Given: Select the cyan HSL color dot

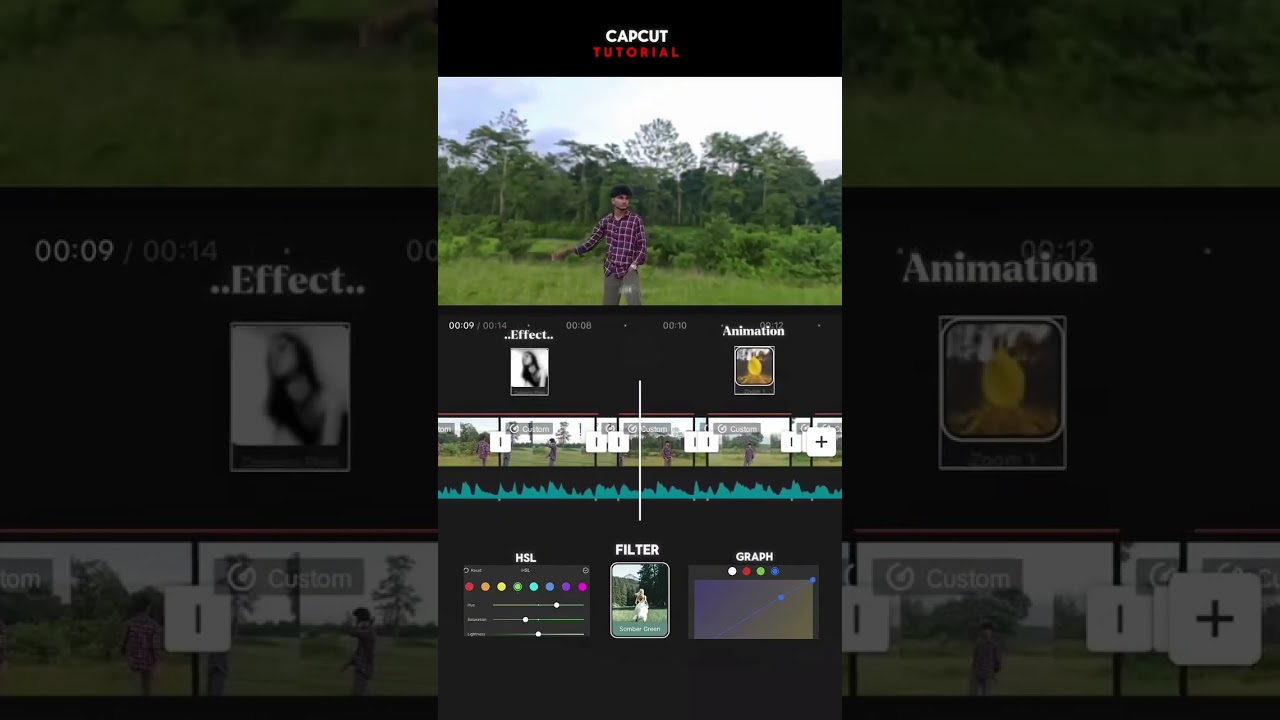Looking at the screenshot, I should 534,587.
